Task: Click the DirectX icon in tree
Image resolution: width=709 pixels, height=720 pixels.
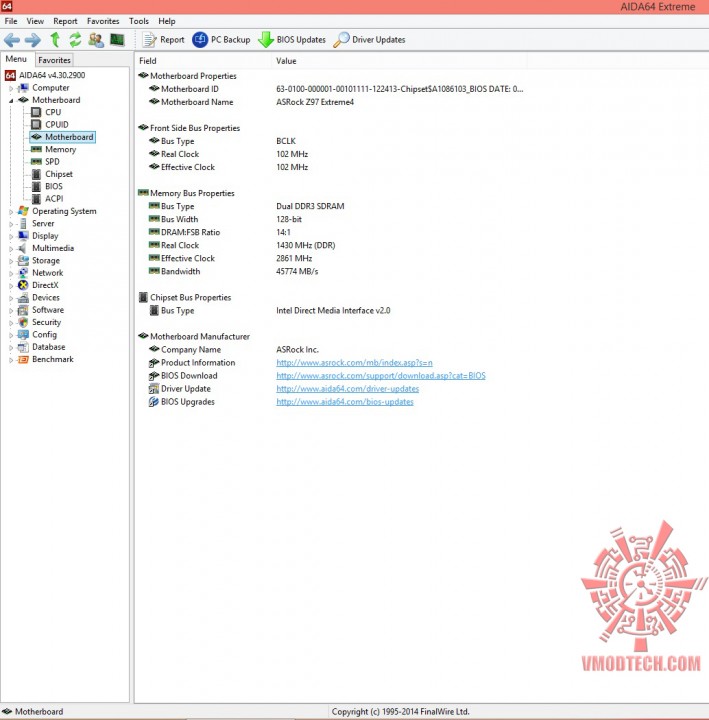Action: point(23,285)
